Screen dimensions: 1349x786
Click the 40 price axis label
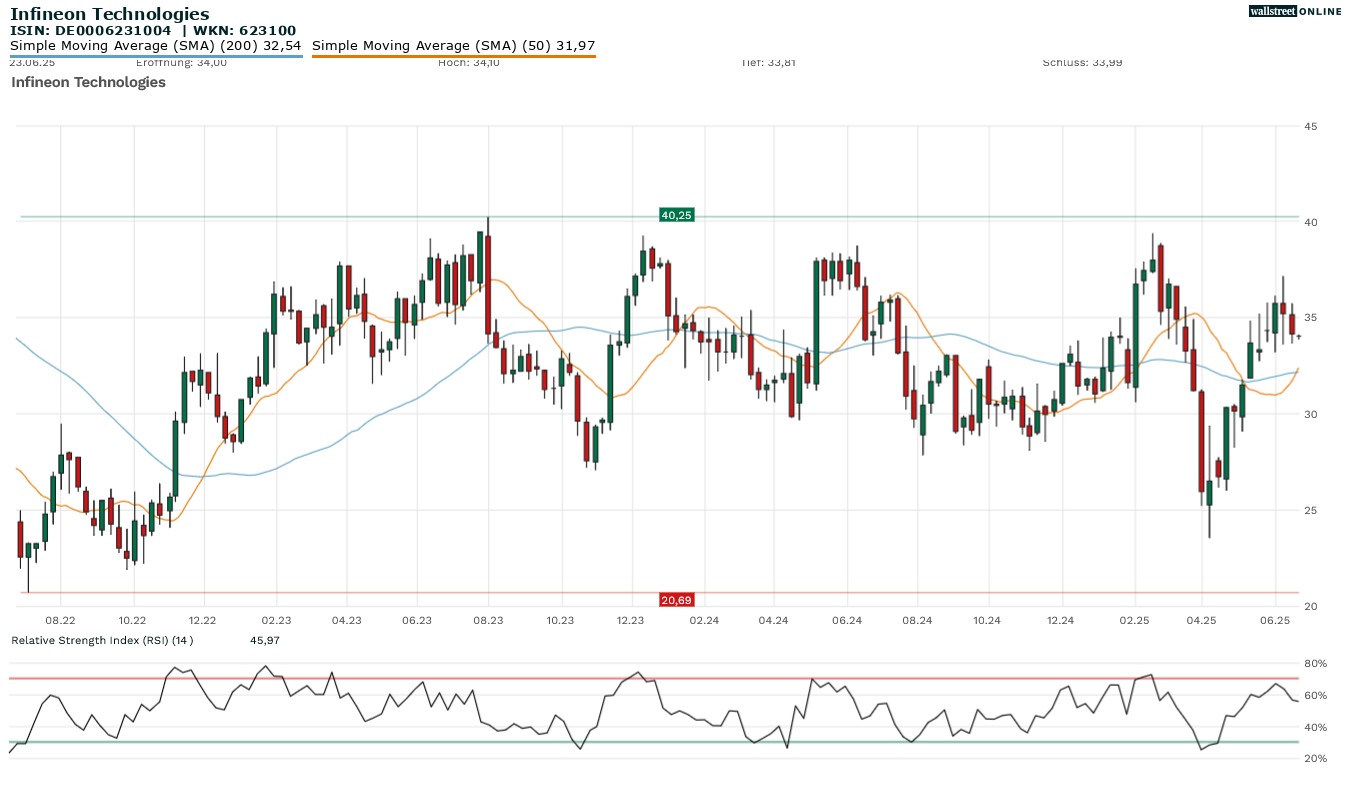[x=1310, y=222]
